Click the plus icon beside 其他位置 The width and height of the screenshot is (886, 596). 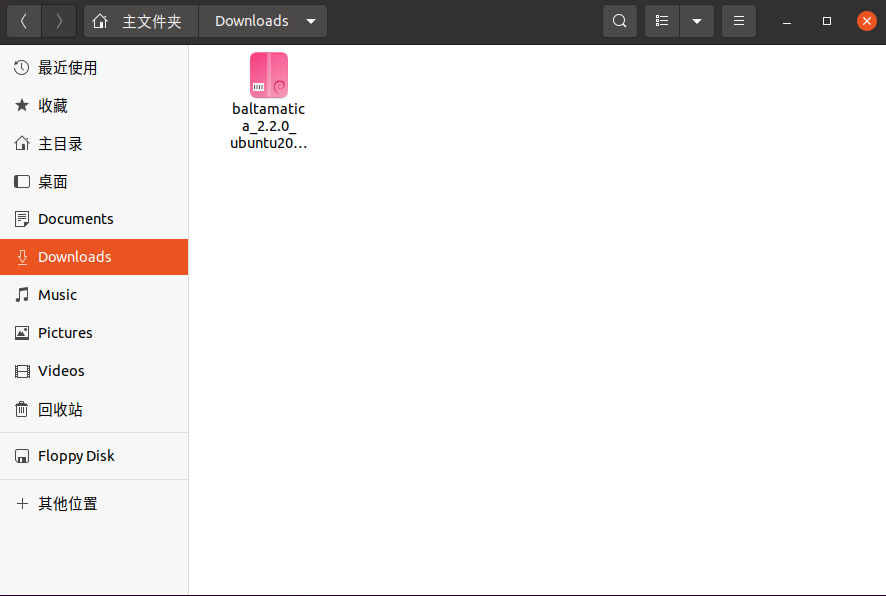tap(22, 503)
